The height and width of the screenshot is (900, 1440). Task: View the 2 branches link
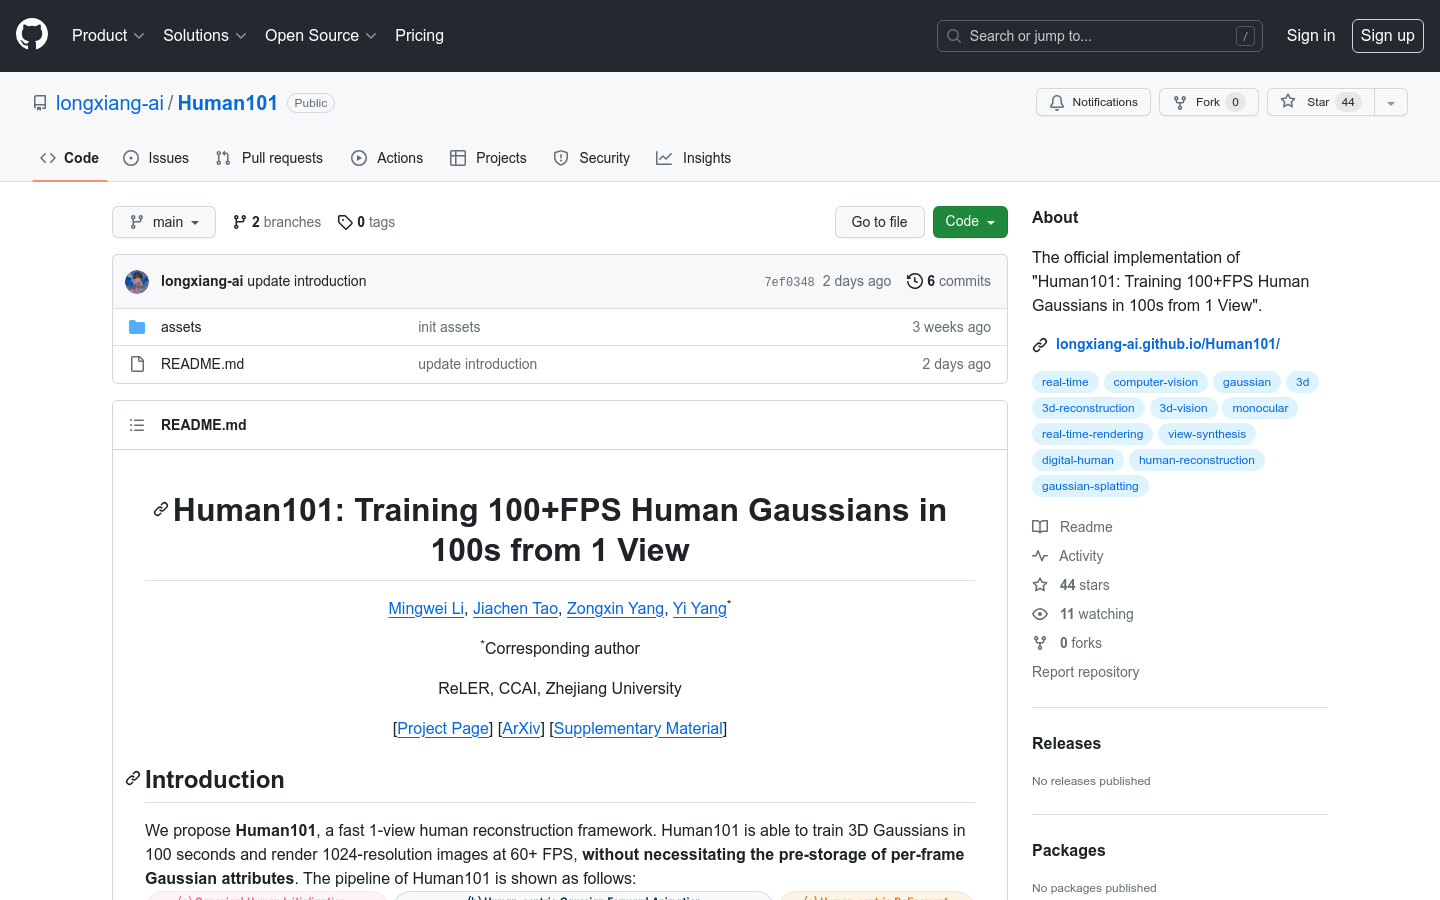(277, 222)
